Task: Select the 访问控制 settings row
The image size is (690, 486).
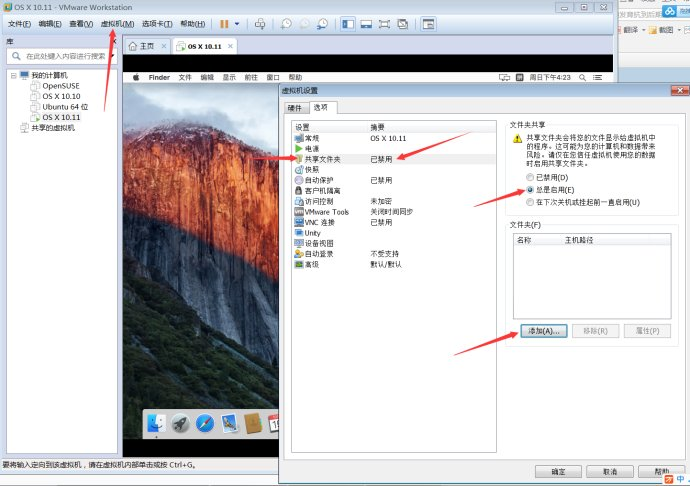Action: pyautogui.click(x=394, y=201)
